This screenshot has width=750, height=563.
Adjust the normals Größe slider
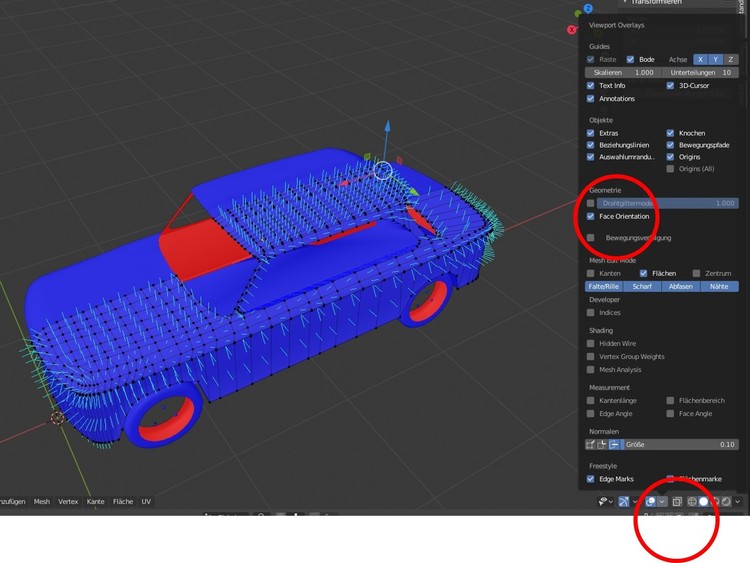click(x=680, y=444)
